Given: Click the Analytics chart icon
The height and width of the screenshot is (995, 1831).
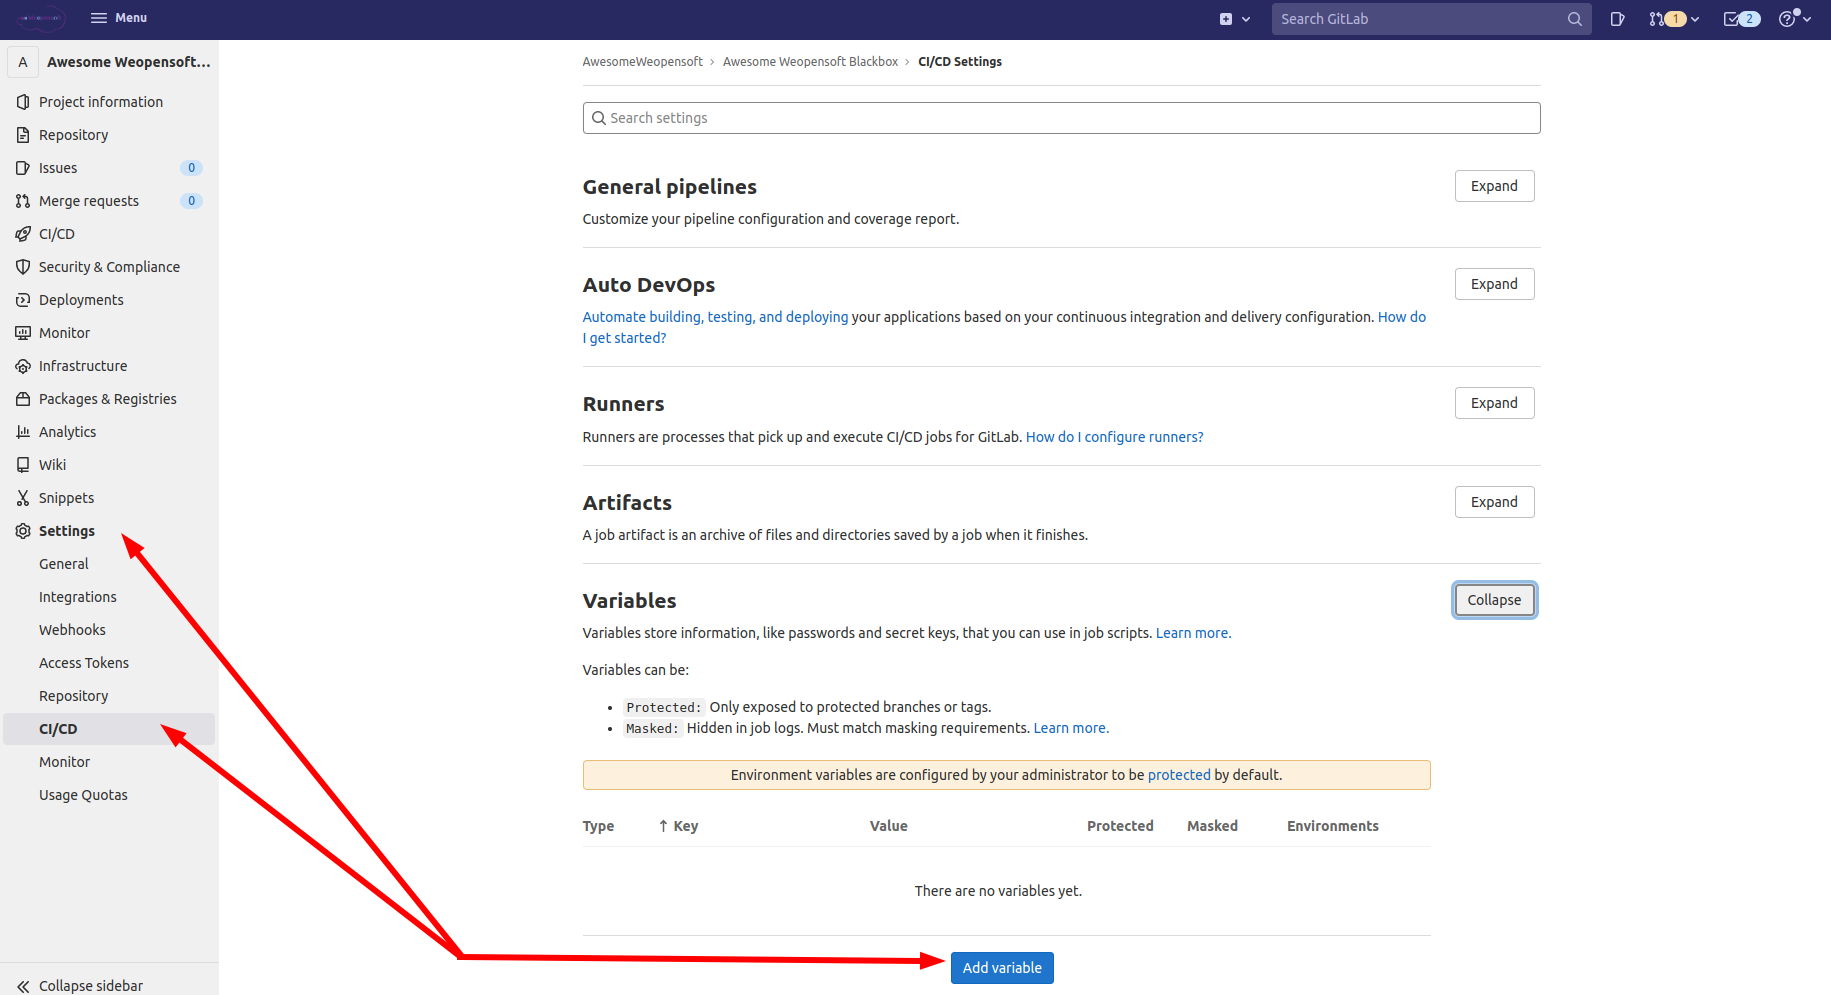Looking at the screenshot, I should [x=23, y=432].
